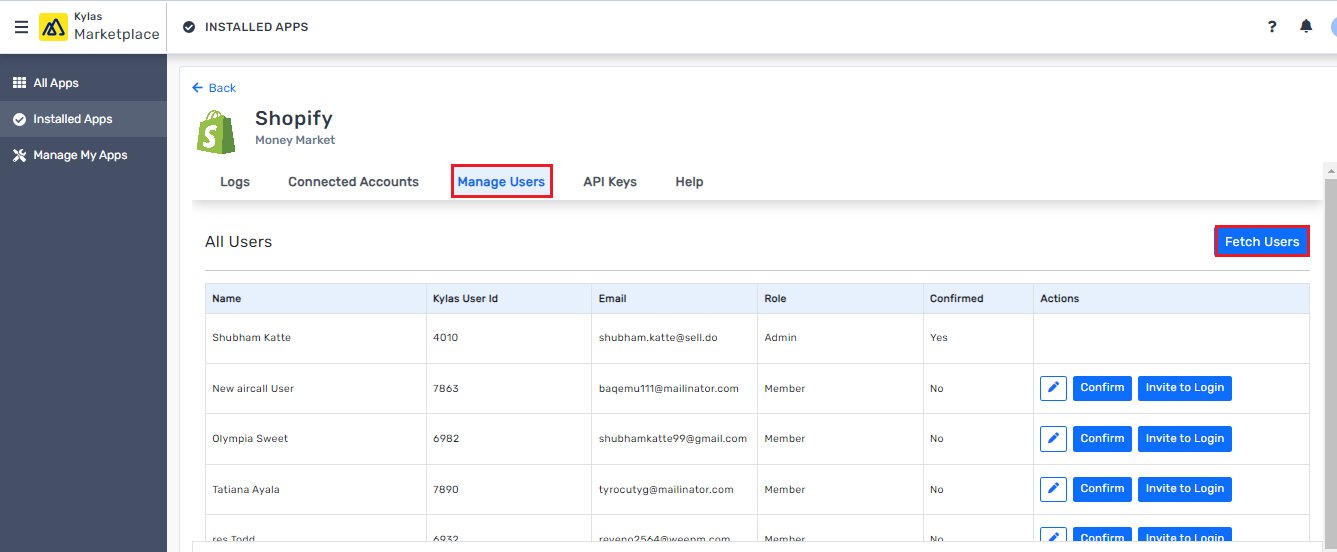Select the user id 6982 cell
1337x552 pixels.
tap(509, 439)
